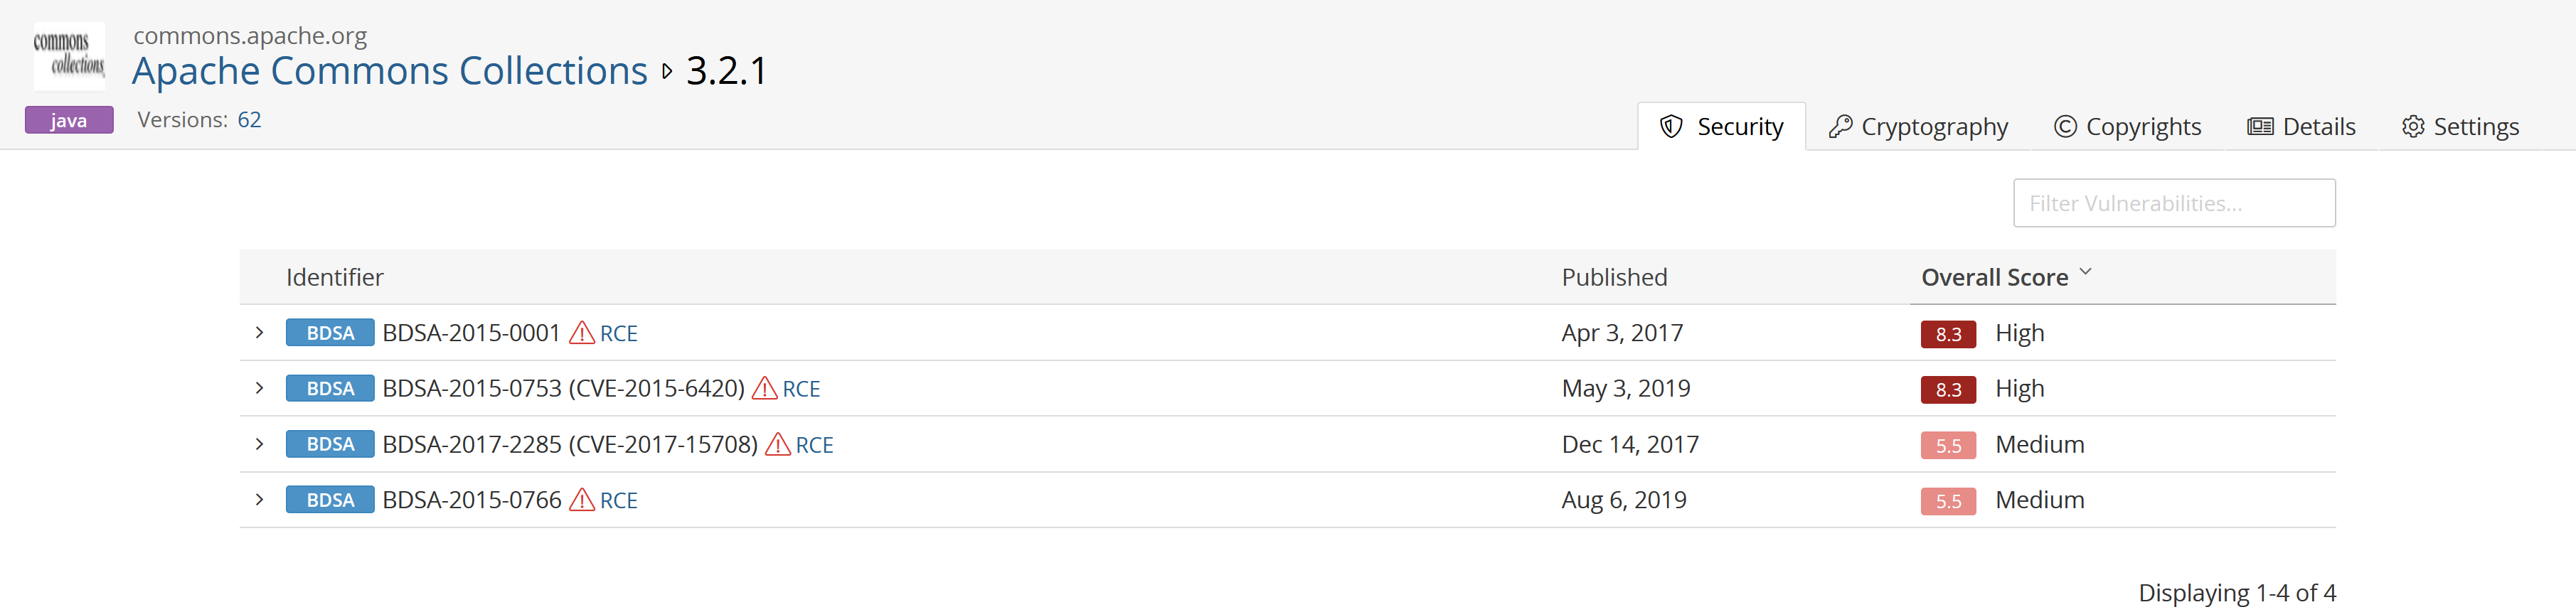Click the RCE warning triangle for BDSA-2015-0001
Viewport: 2576px width, 612px height.
click(580, 331)
